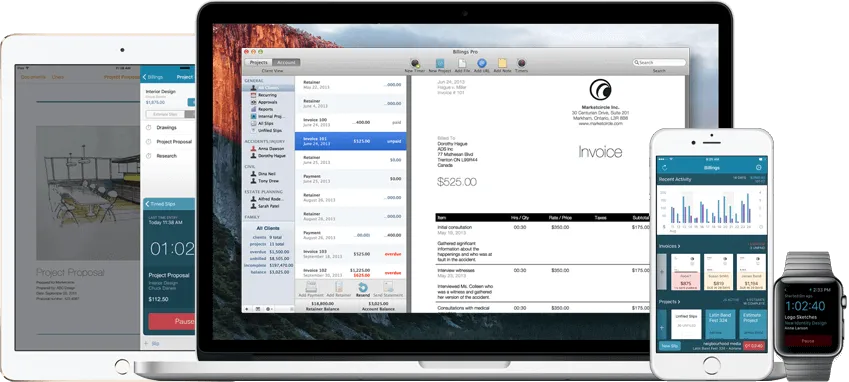Viewport: 849px width, 382px height.
Task: Click the New Project toolbar icon
Action: pyautogui.click(x=440, y=63)
